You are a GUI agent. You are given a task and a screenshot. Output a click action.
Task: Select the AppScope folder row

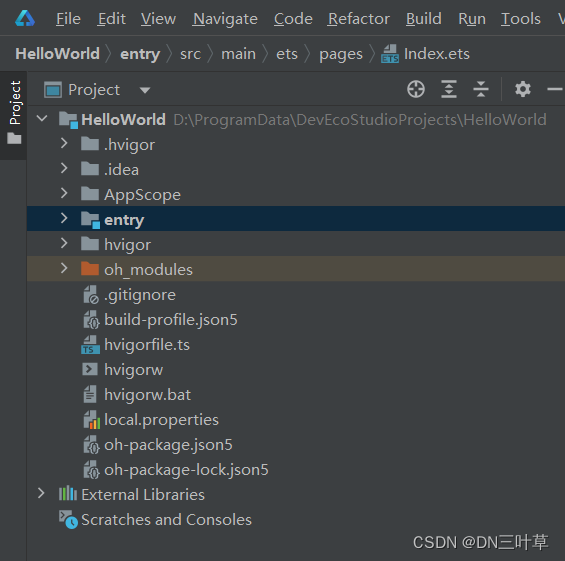pyautogui.click(x=295, y=195)
